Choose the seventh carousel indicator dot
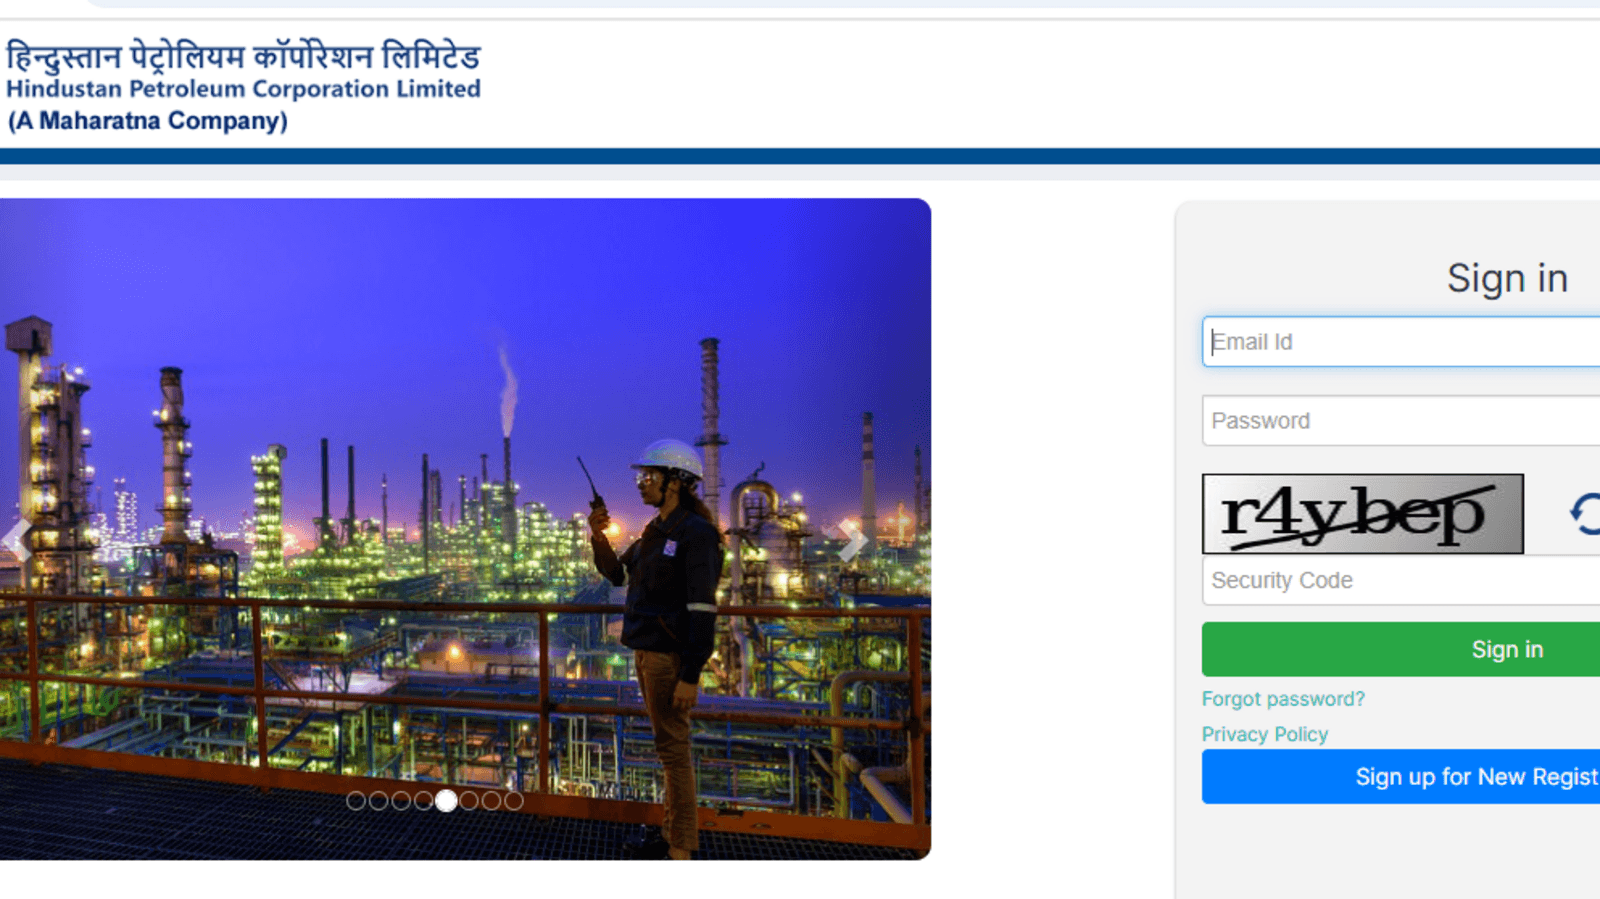 (x=491, y=800)
